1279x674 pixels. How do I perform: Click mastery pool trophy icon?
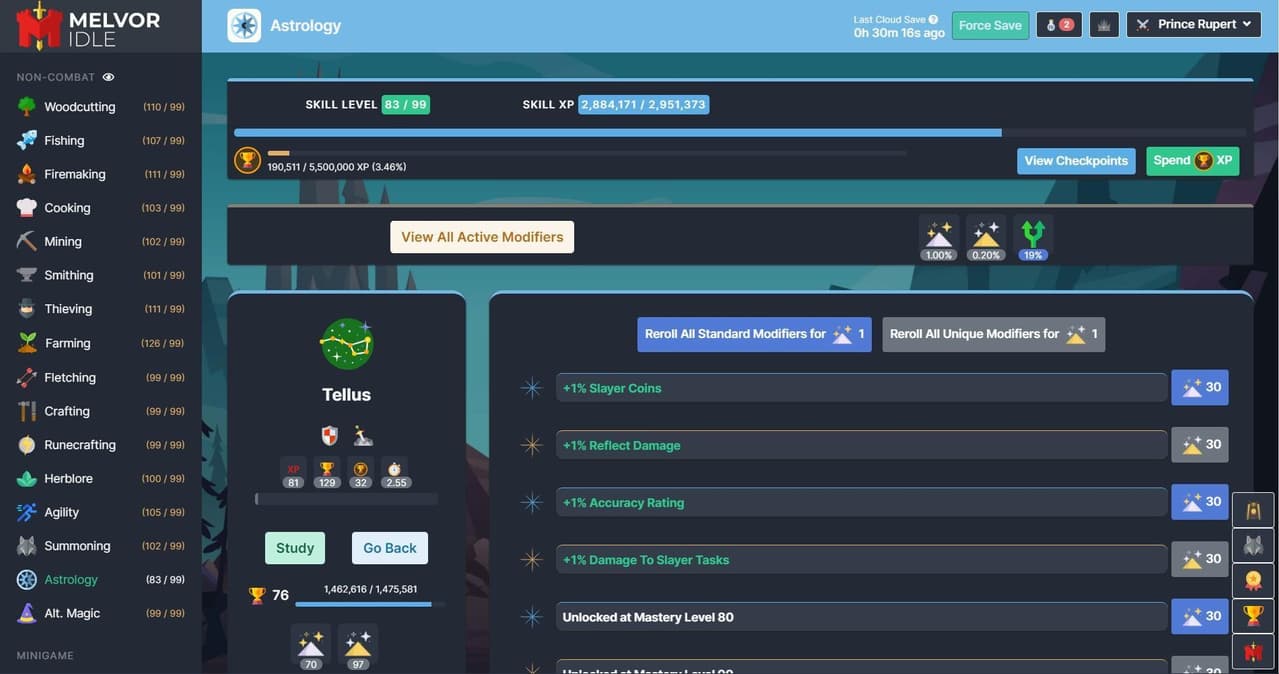pos(247,160)
